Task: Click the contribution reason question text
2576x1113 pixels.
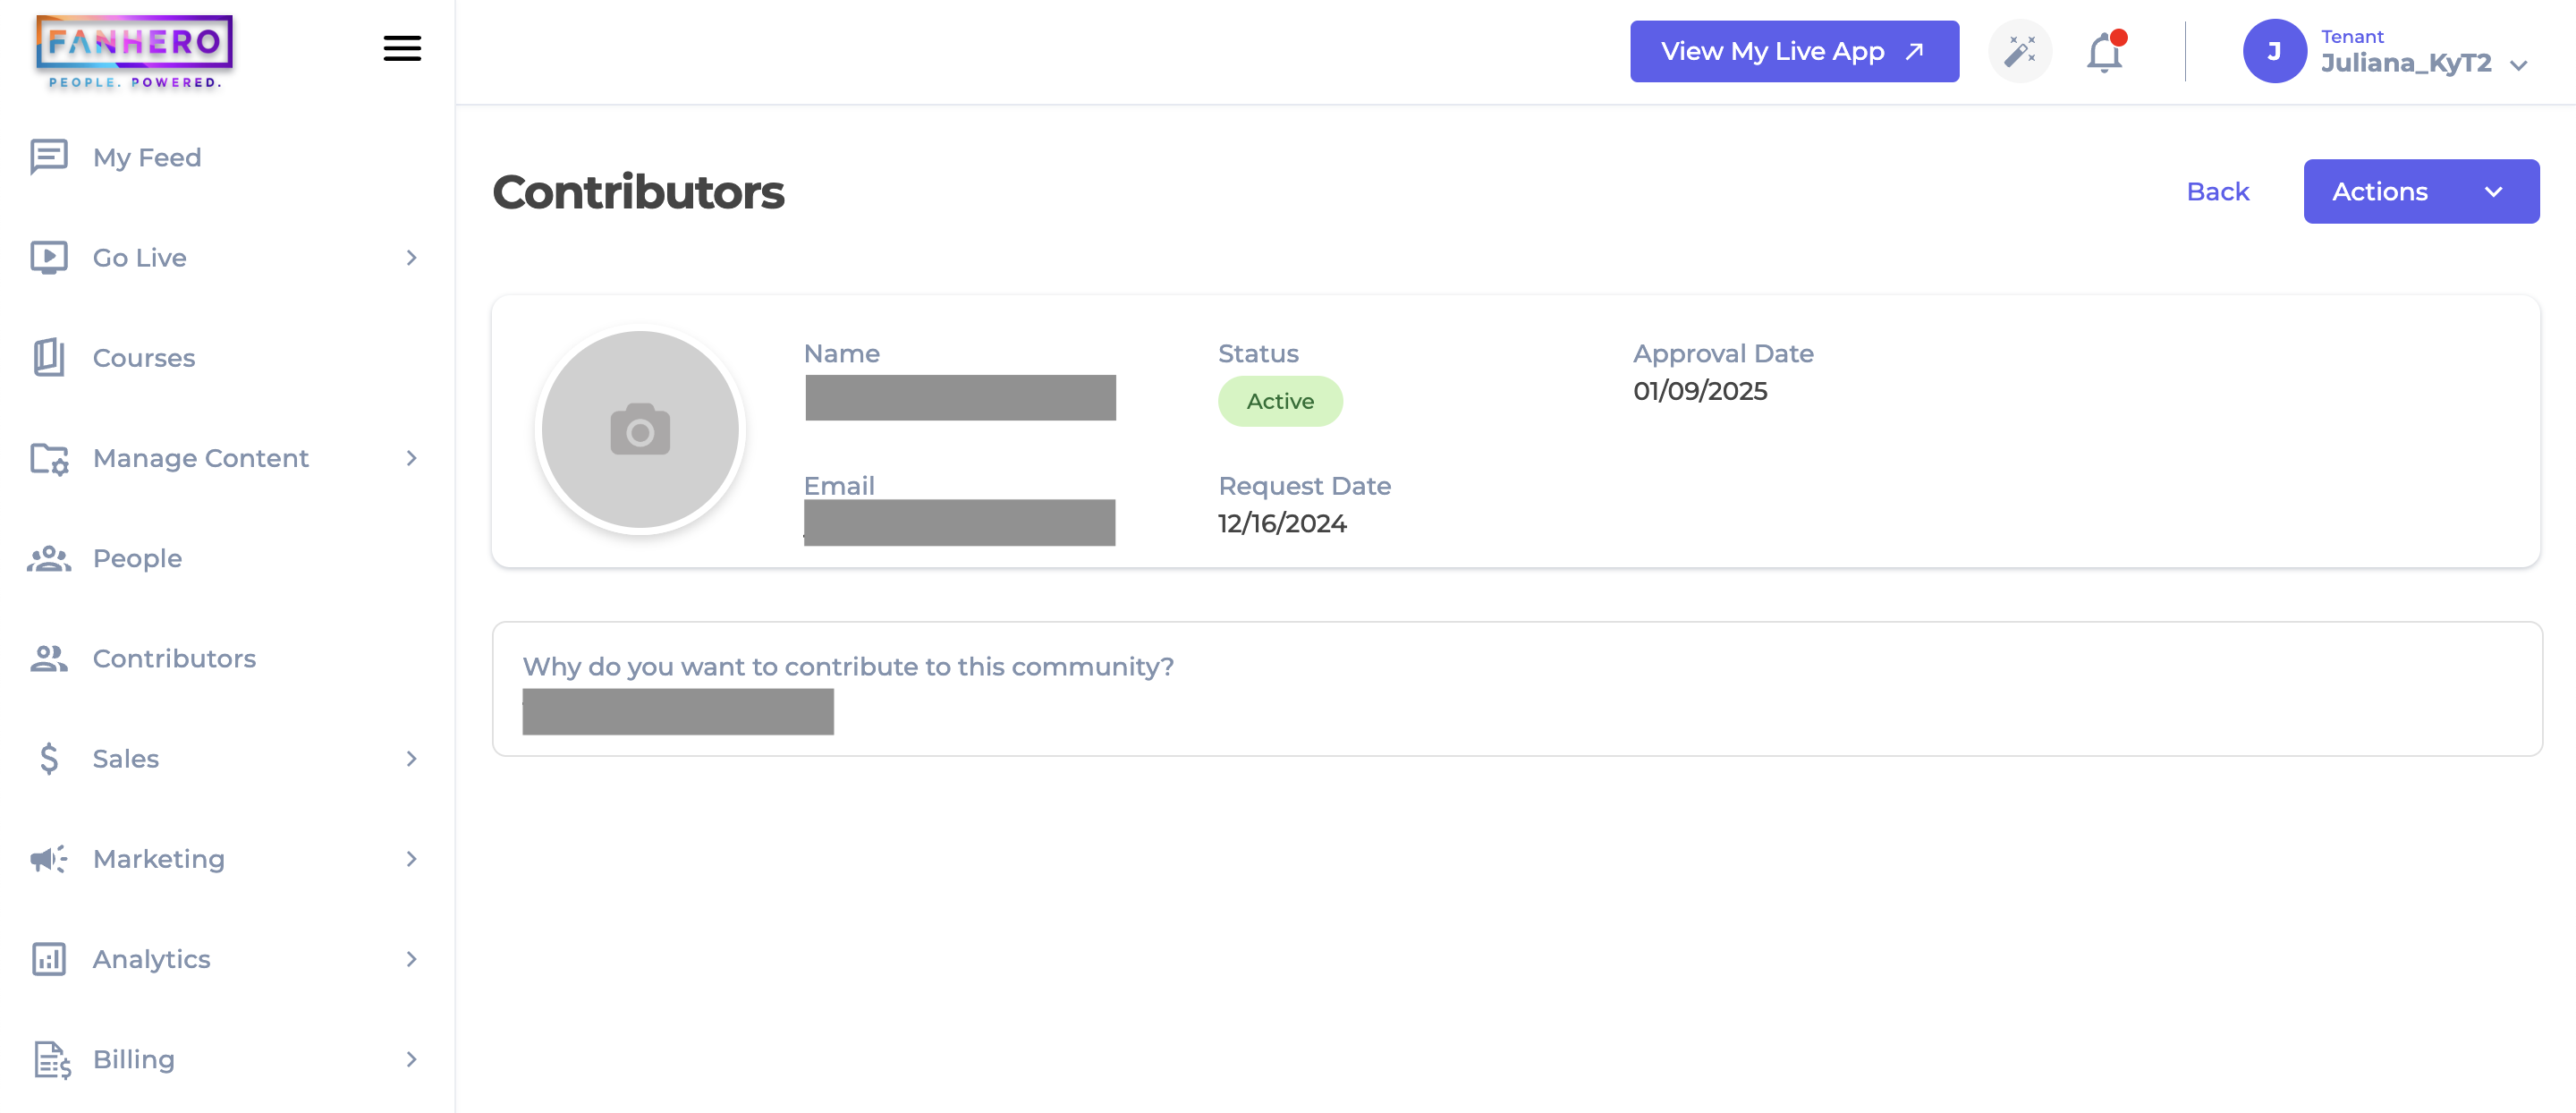Action: click(848, 666)
